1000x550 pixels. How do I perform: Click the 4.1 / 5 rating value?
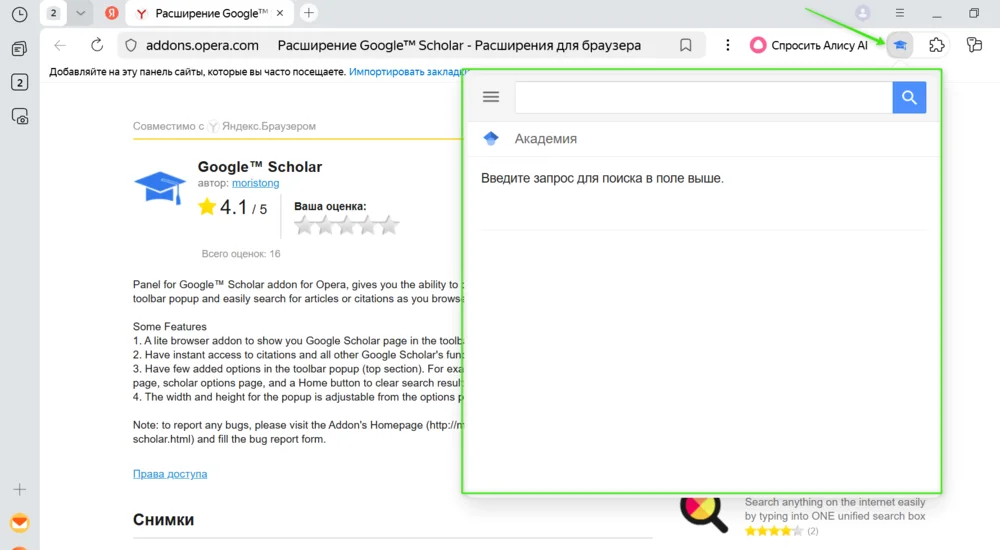243,207
